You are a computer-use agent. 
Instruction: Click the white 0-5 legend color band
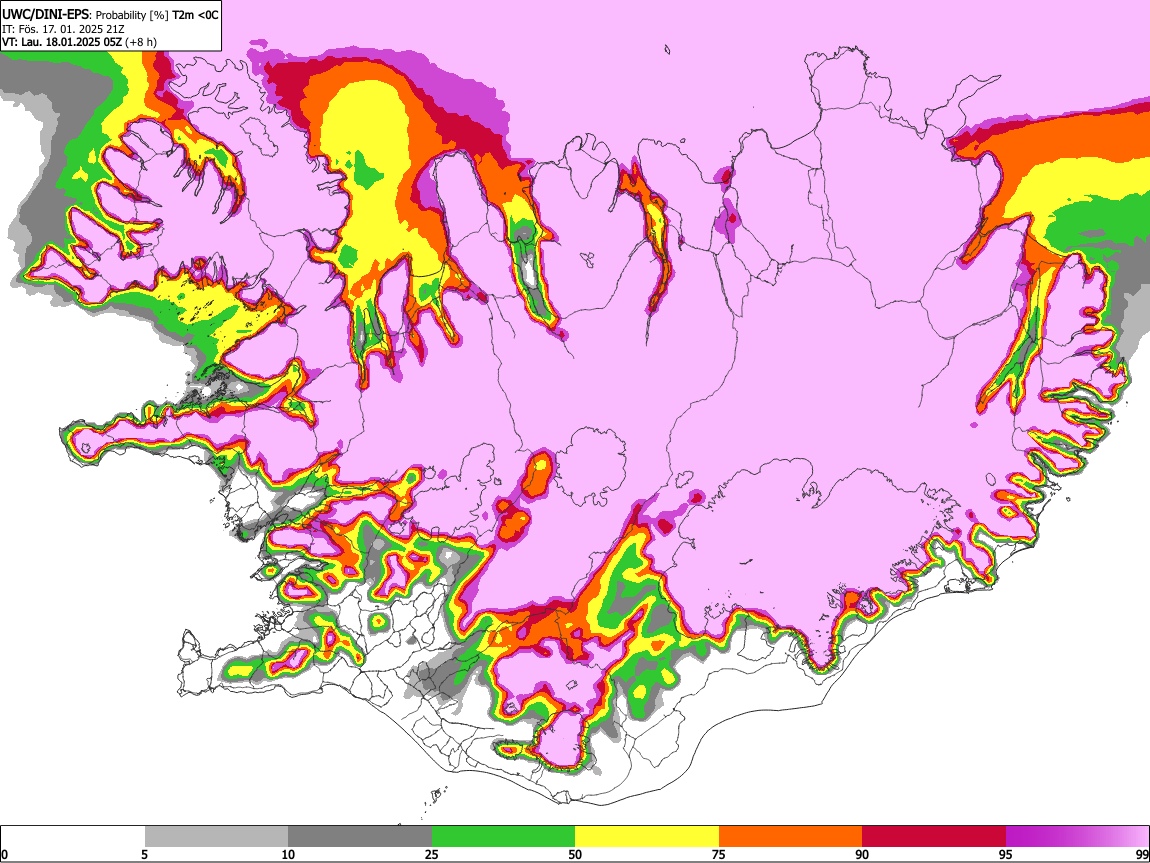click(x=73, y=836)
